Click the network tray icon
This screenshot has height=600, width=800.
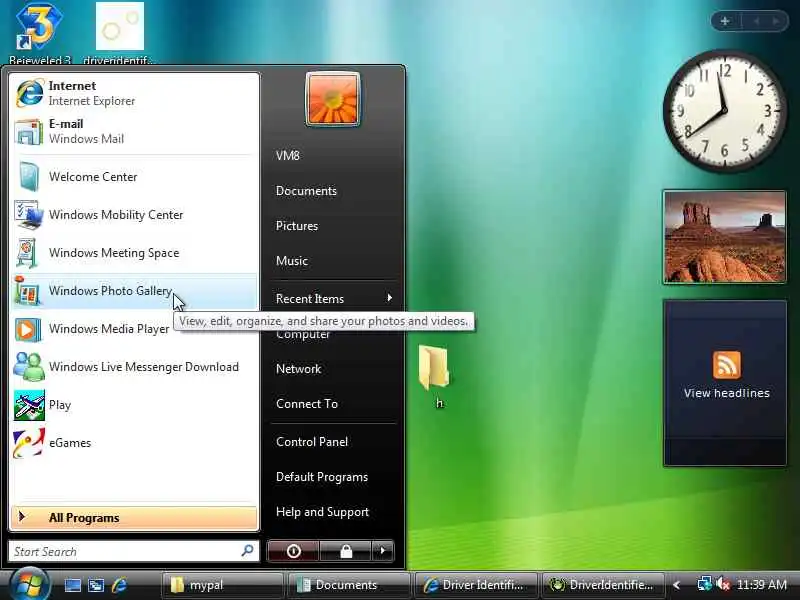point(704,585)
